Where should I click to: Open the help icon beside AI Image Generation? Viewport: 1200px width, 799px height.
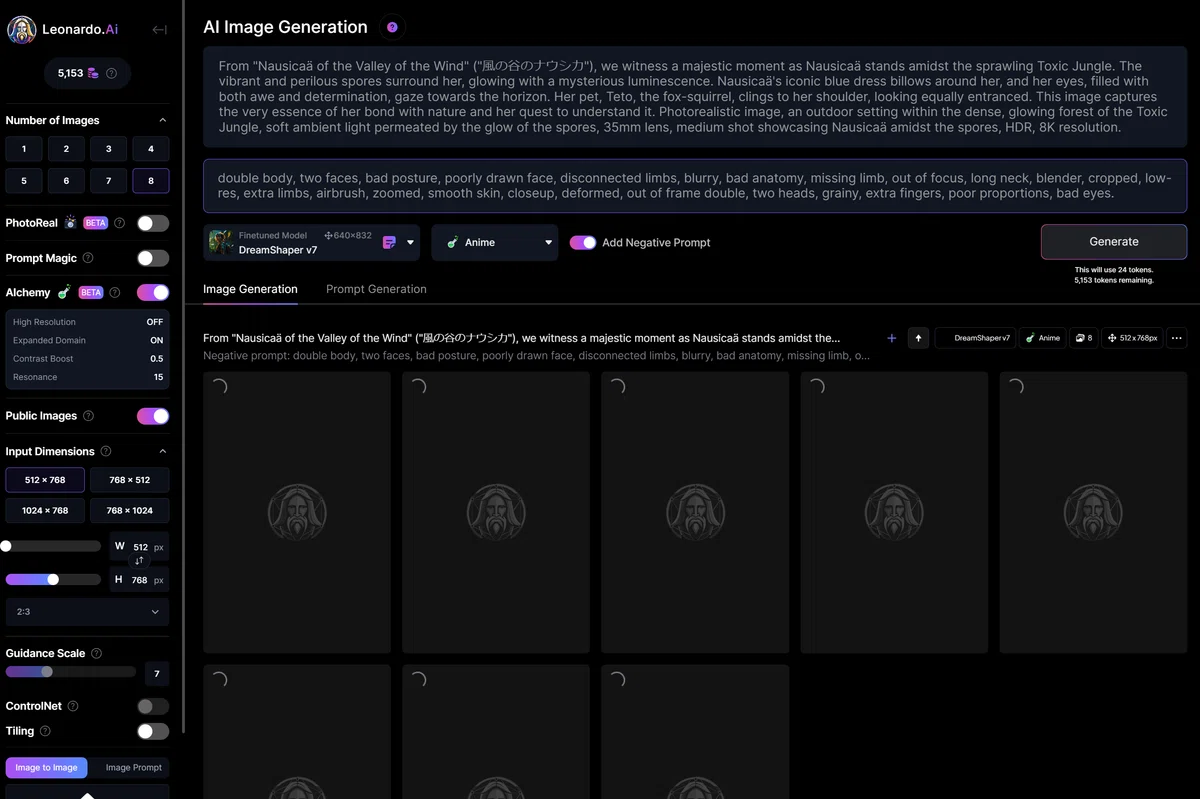392,27
